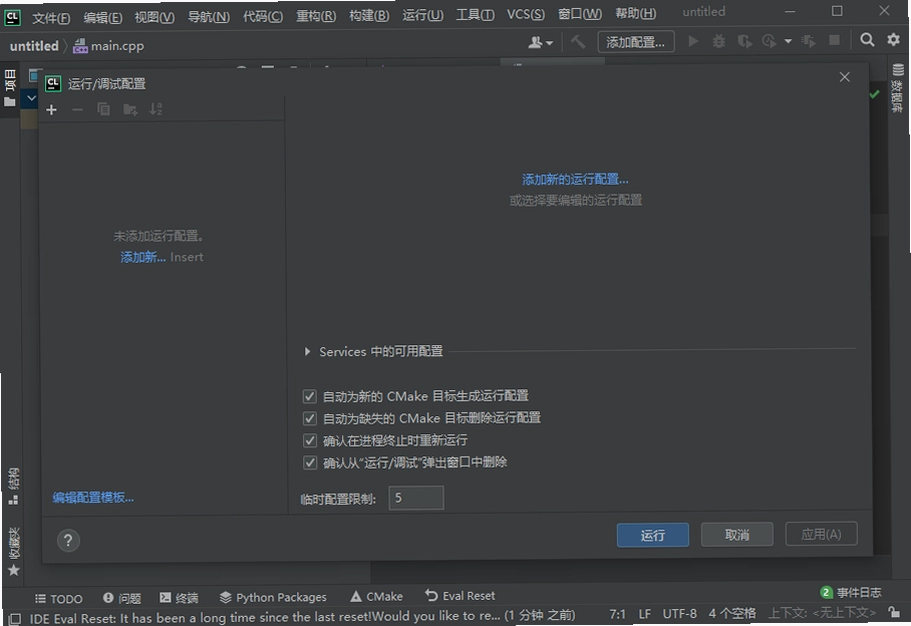Image resolution: width=911 pixels, height=626 pixels.
Task: Click the copy configuration icon
Action: [x=103, y=109]
